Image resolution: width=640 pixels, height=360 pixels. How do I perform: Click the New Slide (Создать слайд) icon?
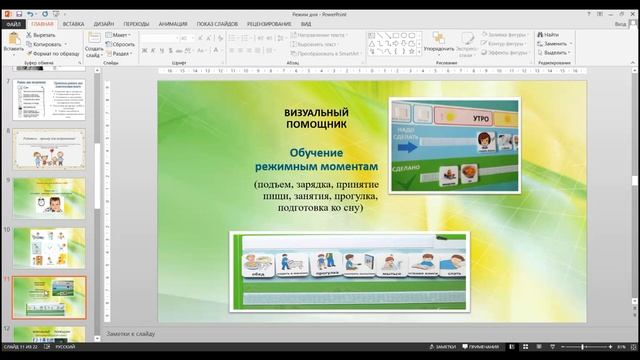(94, 38)
